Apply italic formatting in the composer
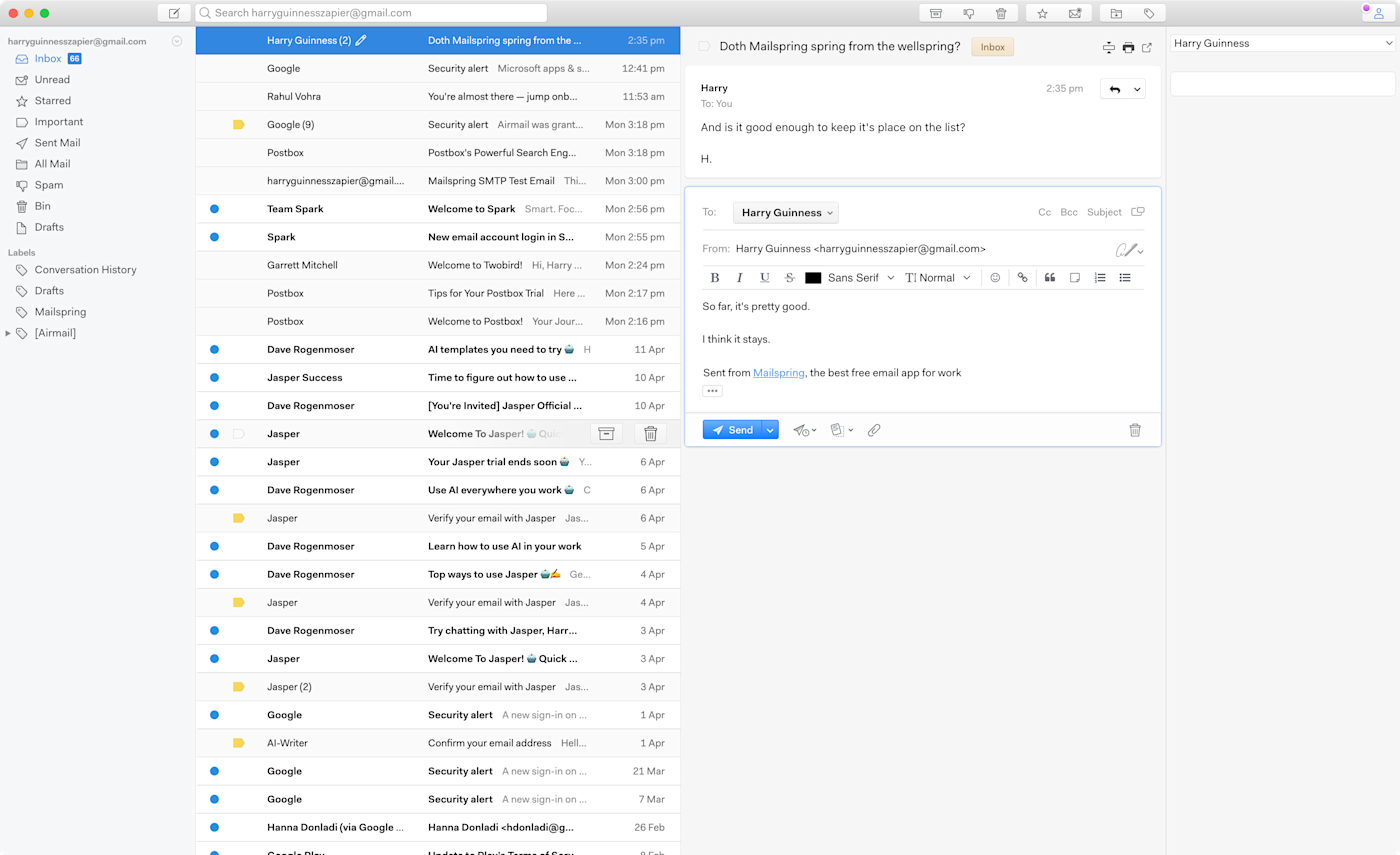This screenshot has width=1400, height=855. tap(740, 278)
